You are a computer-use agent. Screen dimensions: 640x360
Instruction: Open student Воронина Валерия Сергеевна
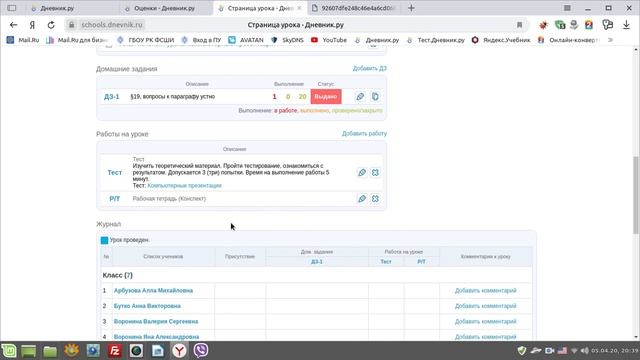pyautogui.click(x=156, y=322)
